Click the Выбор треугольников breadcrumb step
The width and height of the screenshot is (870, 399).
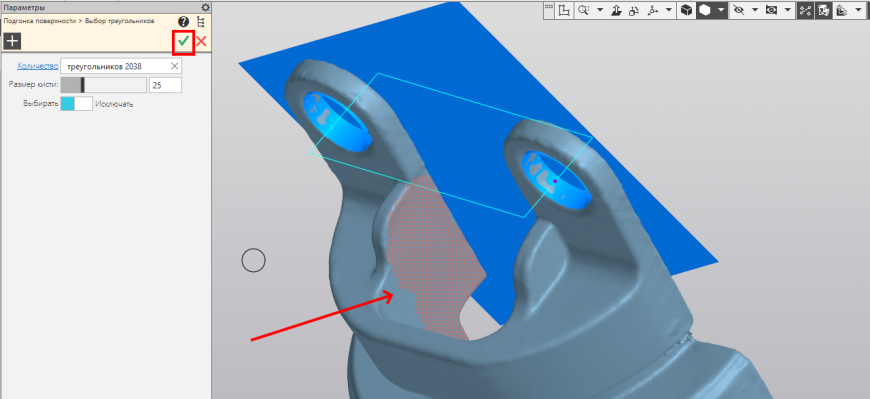point(120,21)
